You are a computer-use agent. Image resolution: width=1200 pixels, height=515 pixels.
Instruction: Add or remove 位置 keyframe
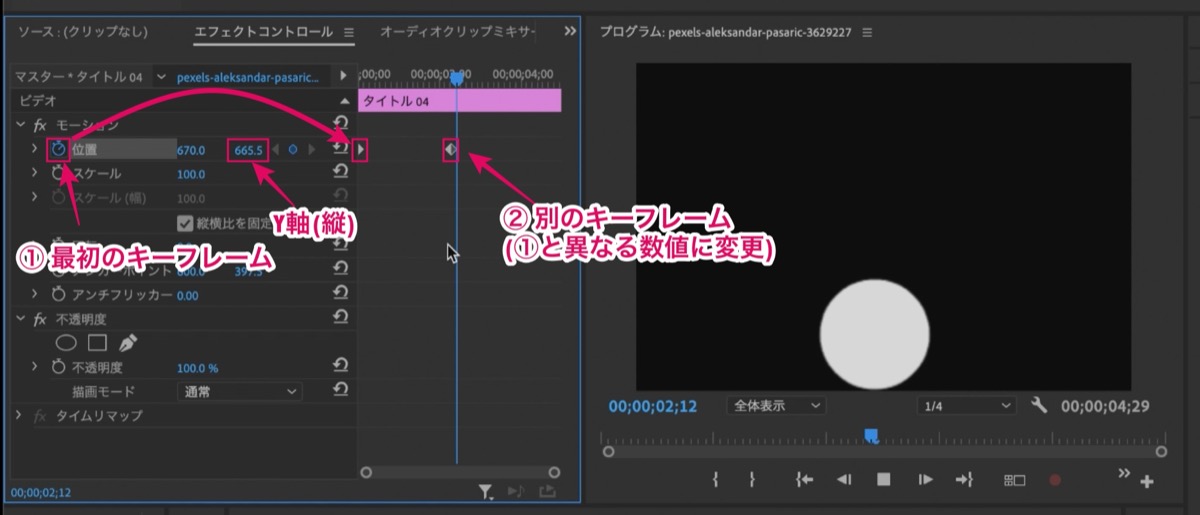[293, 150]
